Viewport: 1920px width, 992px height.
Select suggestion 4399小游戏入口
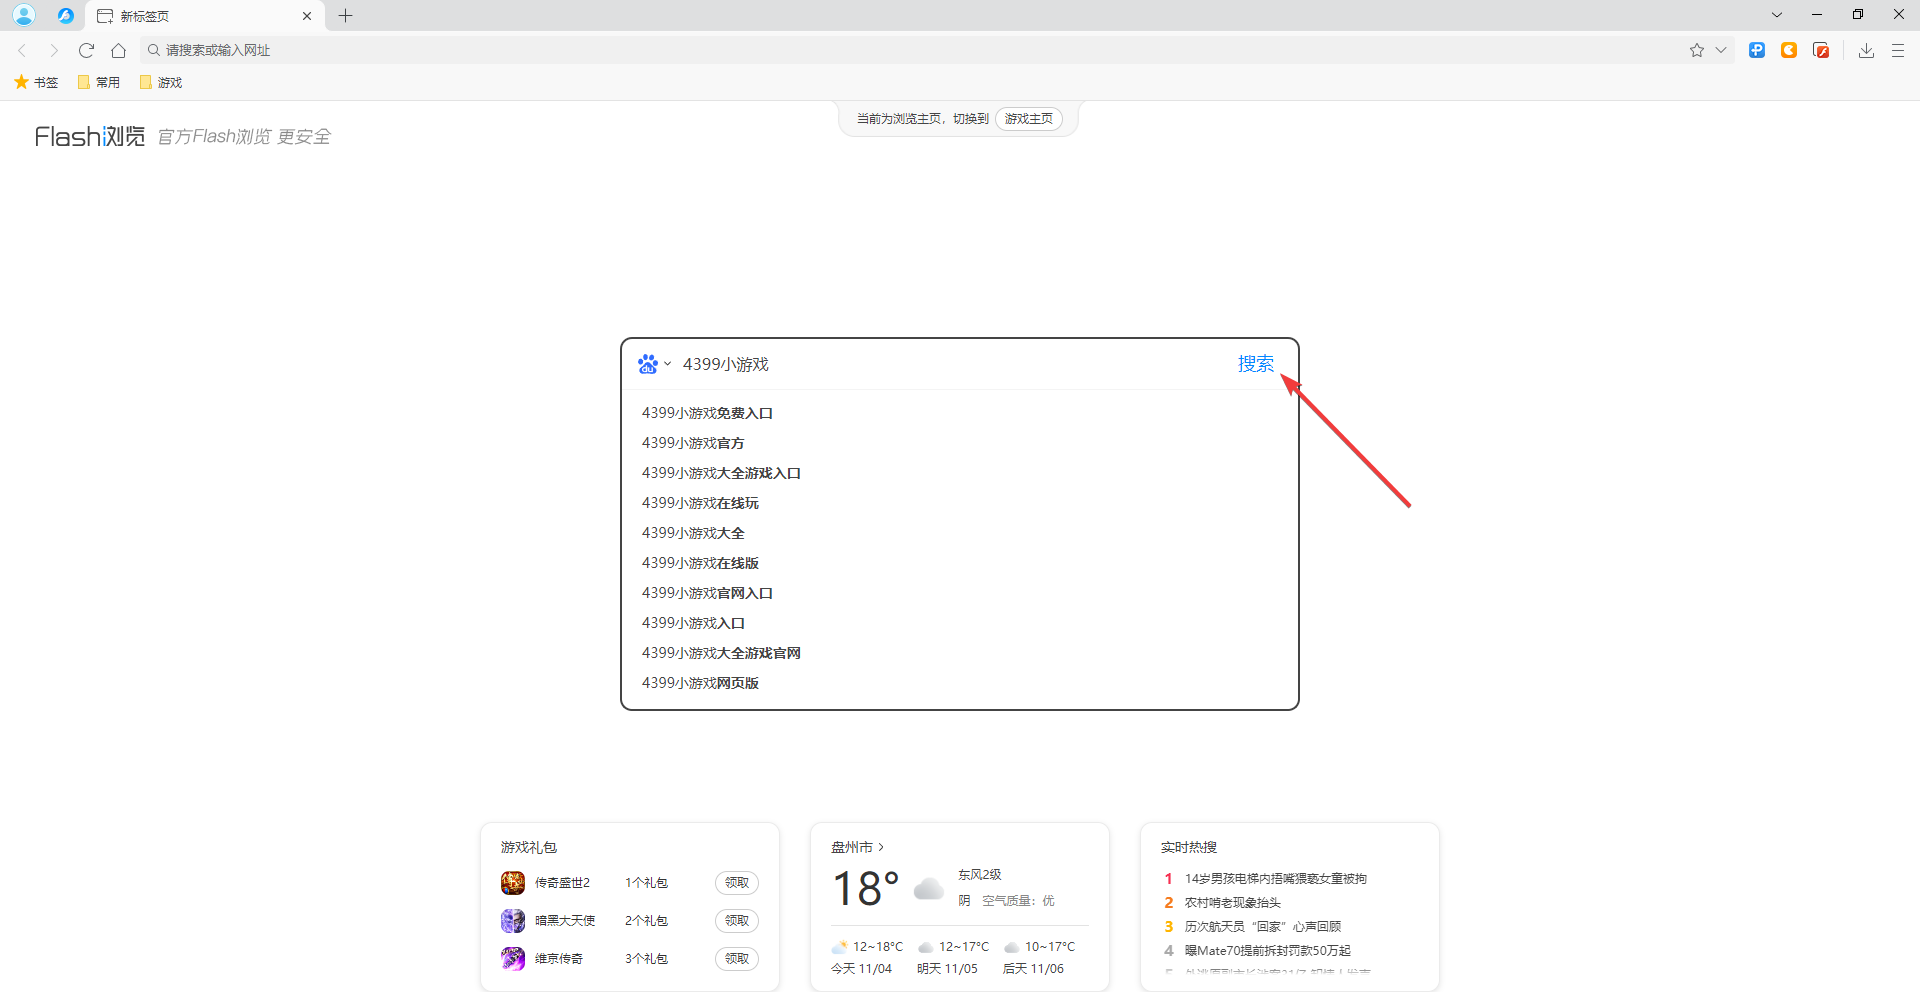[x=693, y=623]
